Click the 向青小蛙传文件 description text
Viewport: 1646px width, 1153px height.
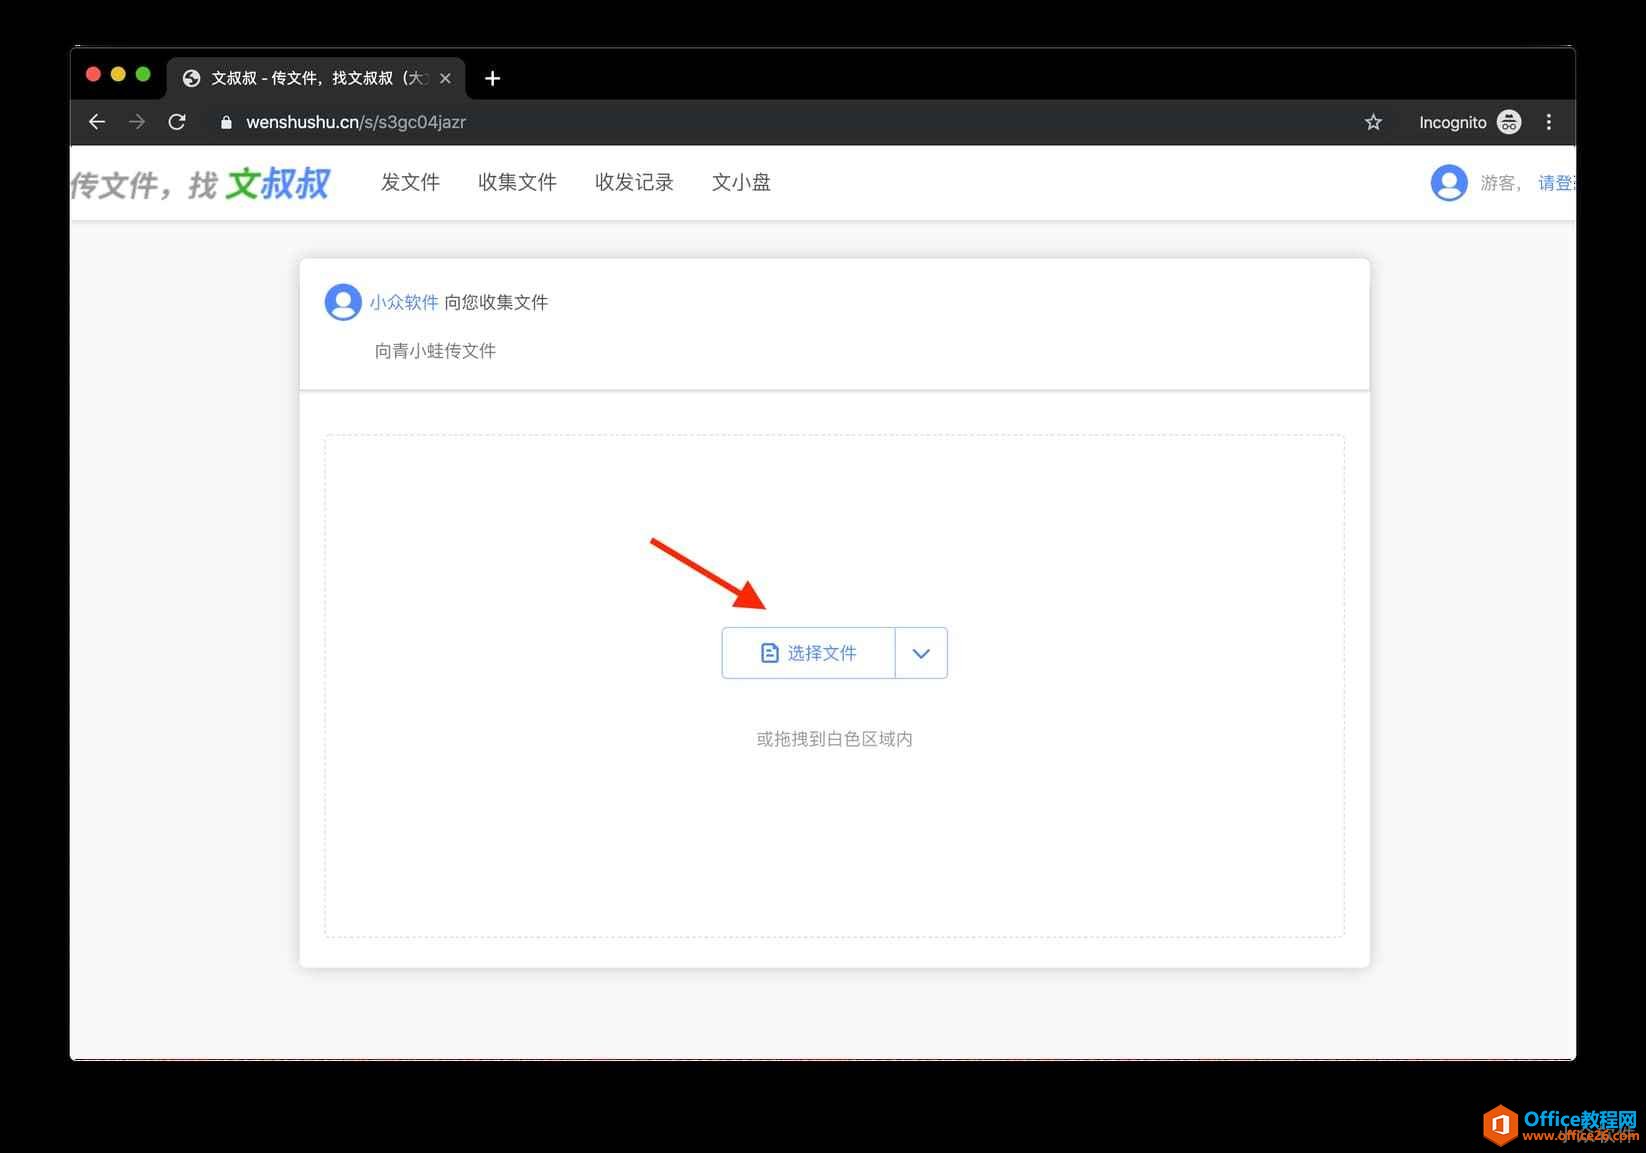(x=435, y=351)
